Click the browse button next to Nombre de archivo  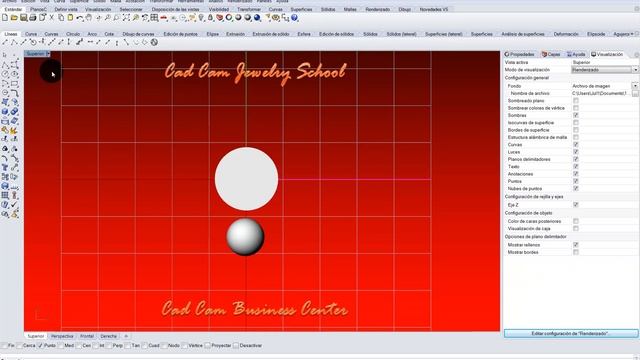(635, 93)
